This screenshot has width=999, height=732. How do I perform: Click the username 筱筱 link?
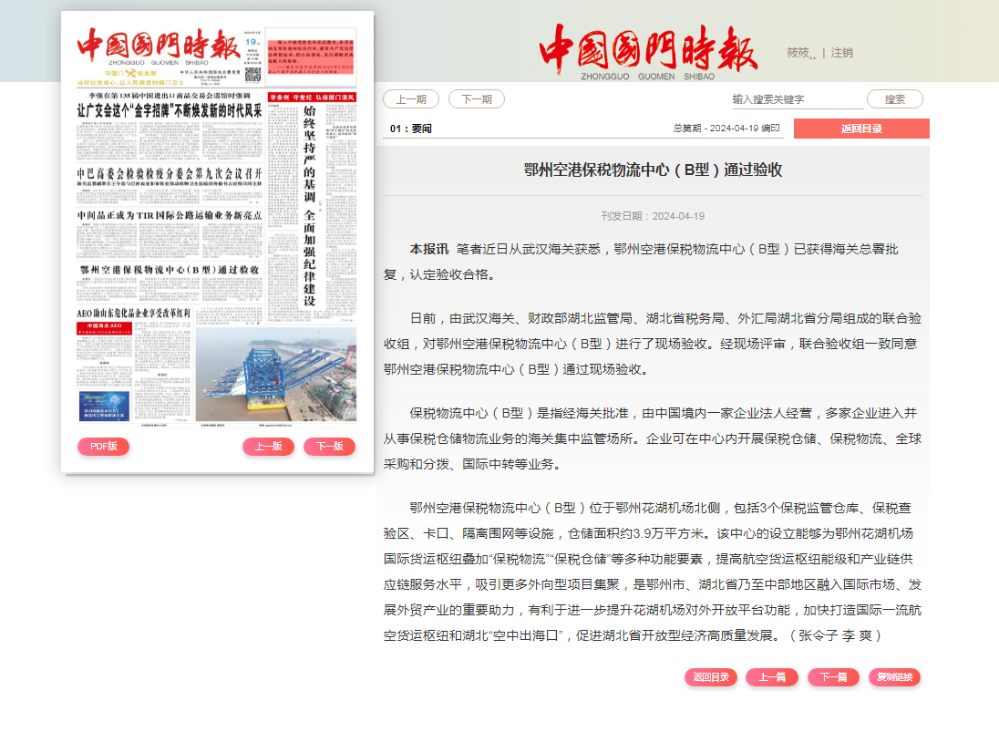(x=800, y=53)
